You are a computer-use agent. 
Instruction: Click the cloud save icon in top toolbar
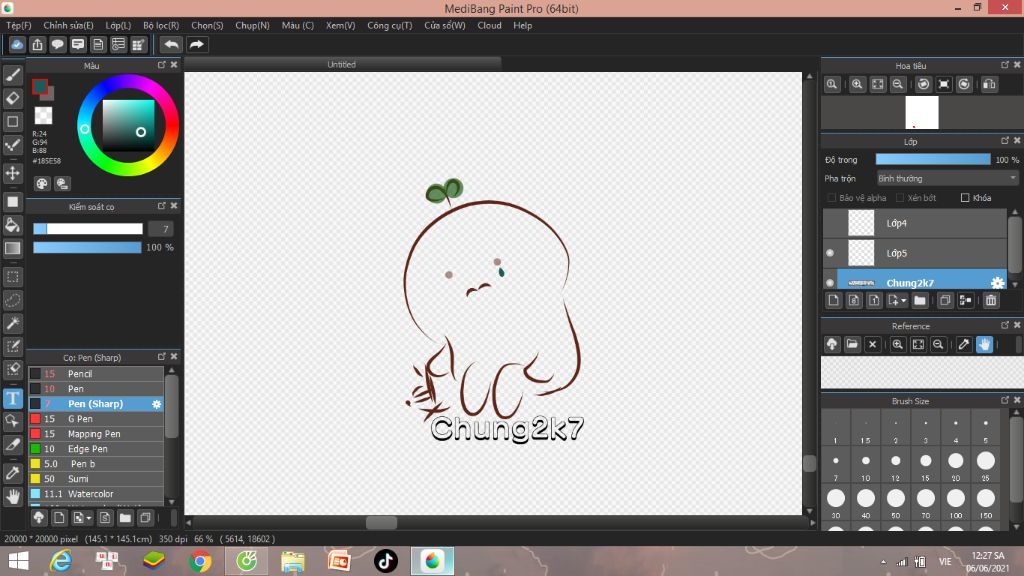(17, 44)
